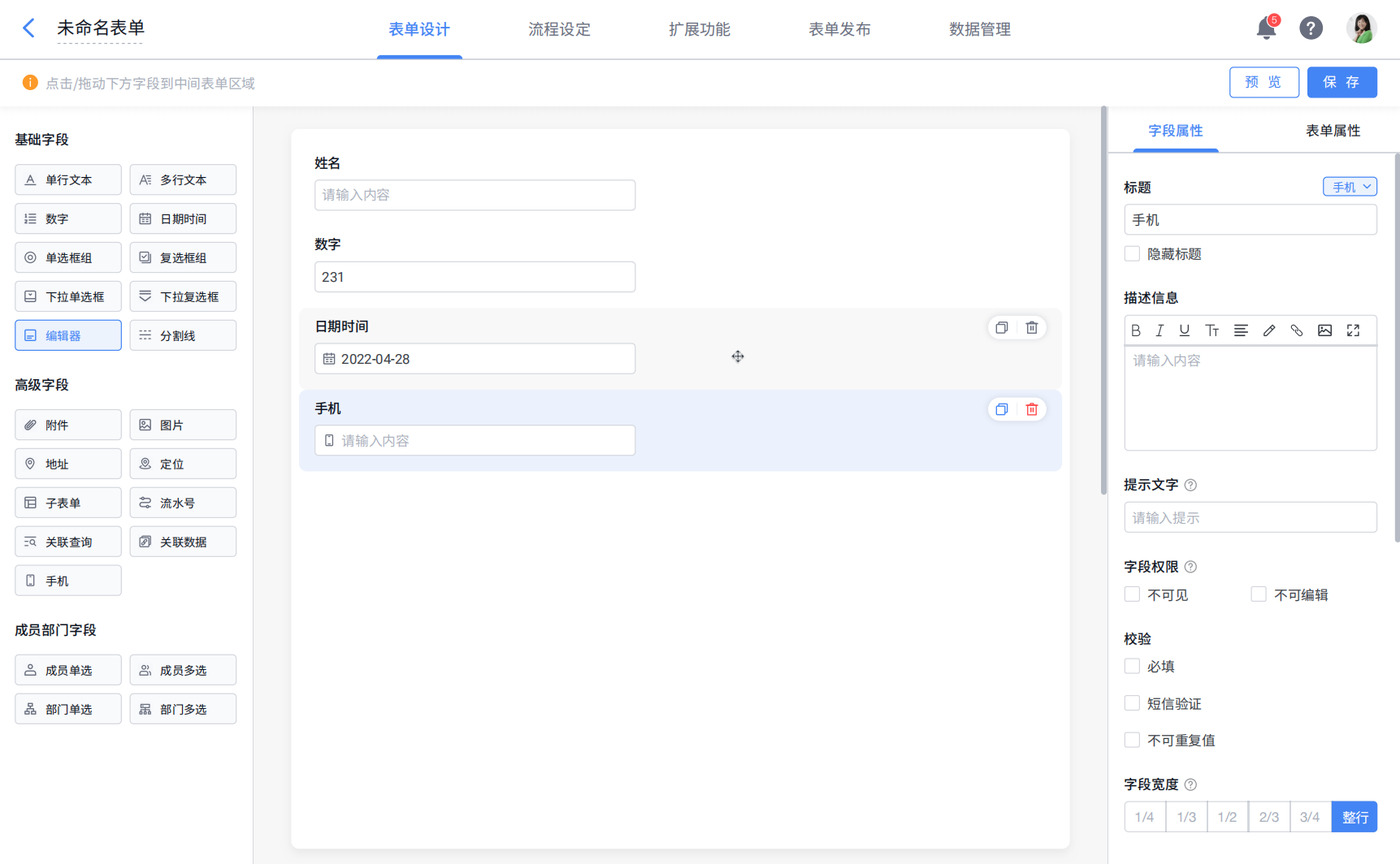
Task: Open the 表单属性 tab
Action: (1333, 131)
